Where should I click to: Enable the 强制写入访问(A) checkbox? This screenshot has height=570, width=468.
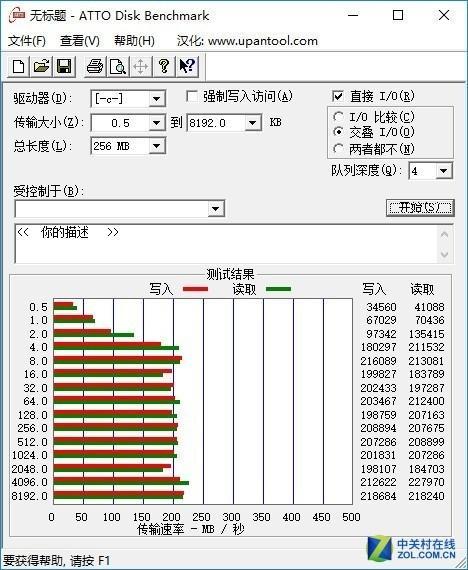coord(192,96)
